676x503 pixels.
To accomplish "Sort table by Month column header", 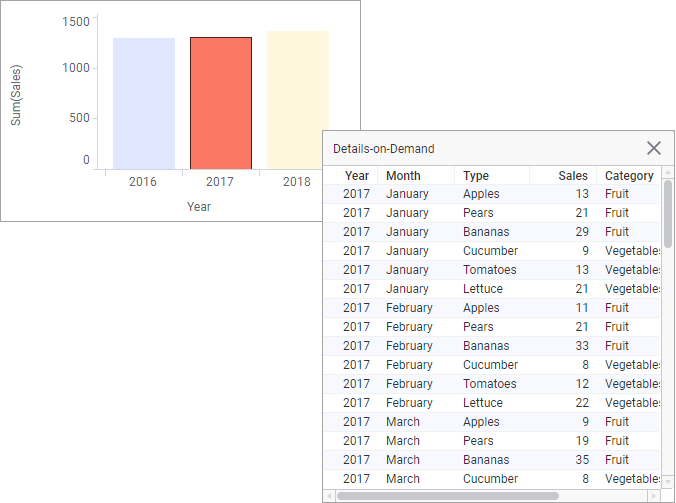I will (403, 175).
